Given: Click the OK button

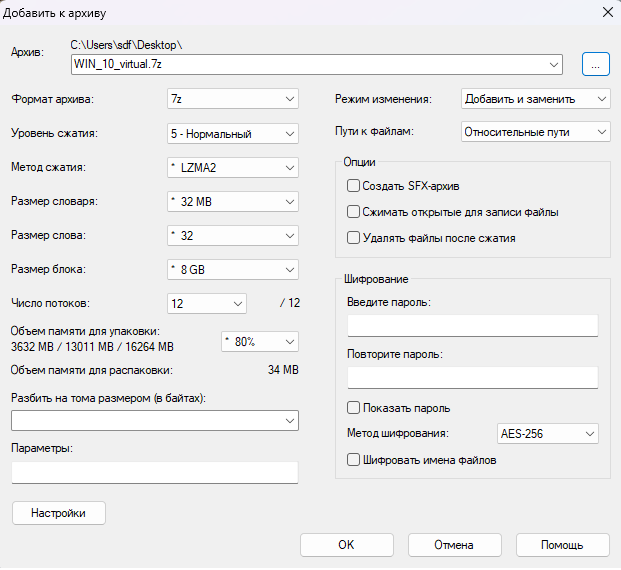Looking at the screenshot, I should (346, 545).
